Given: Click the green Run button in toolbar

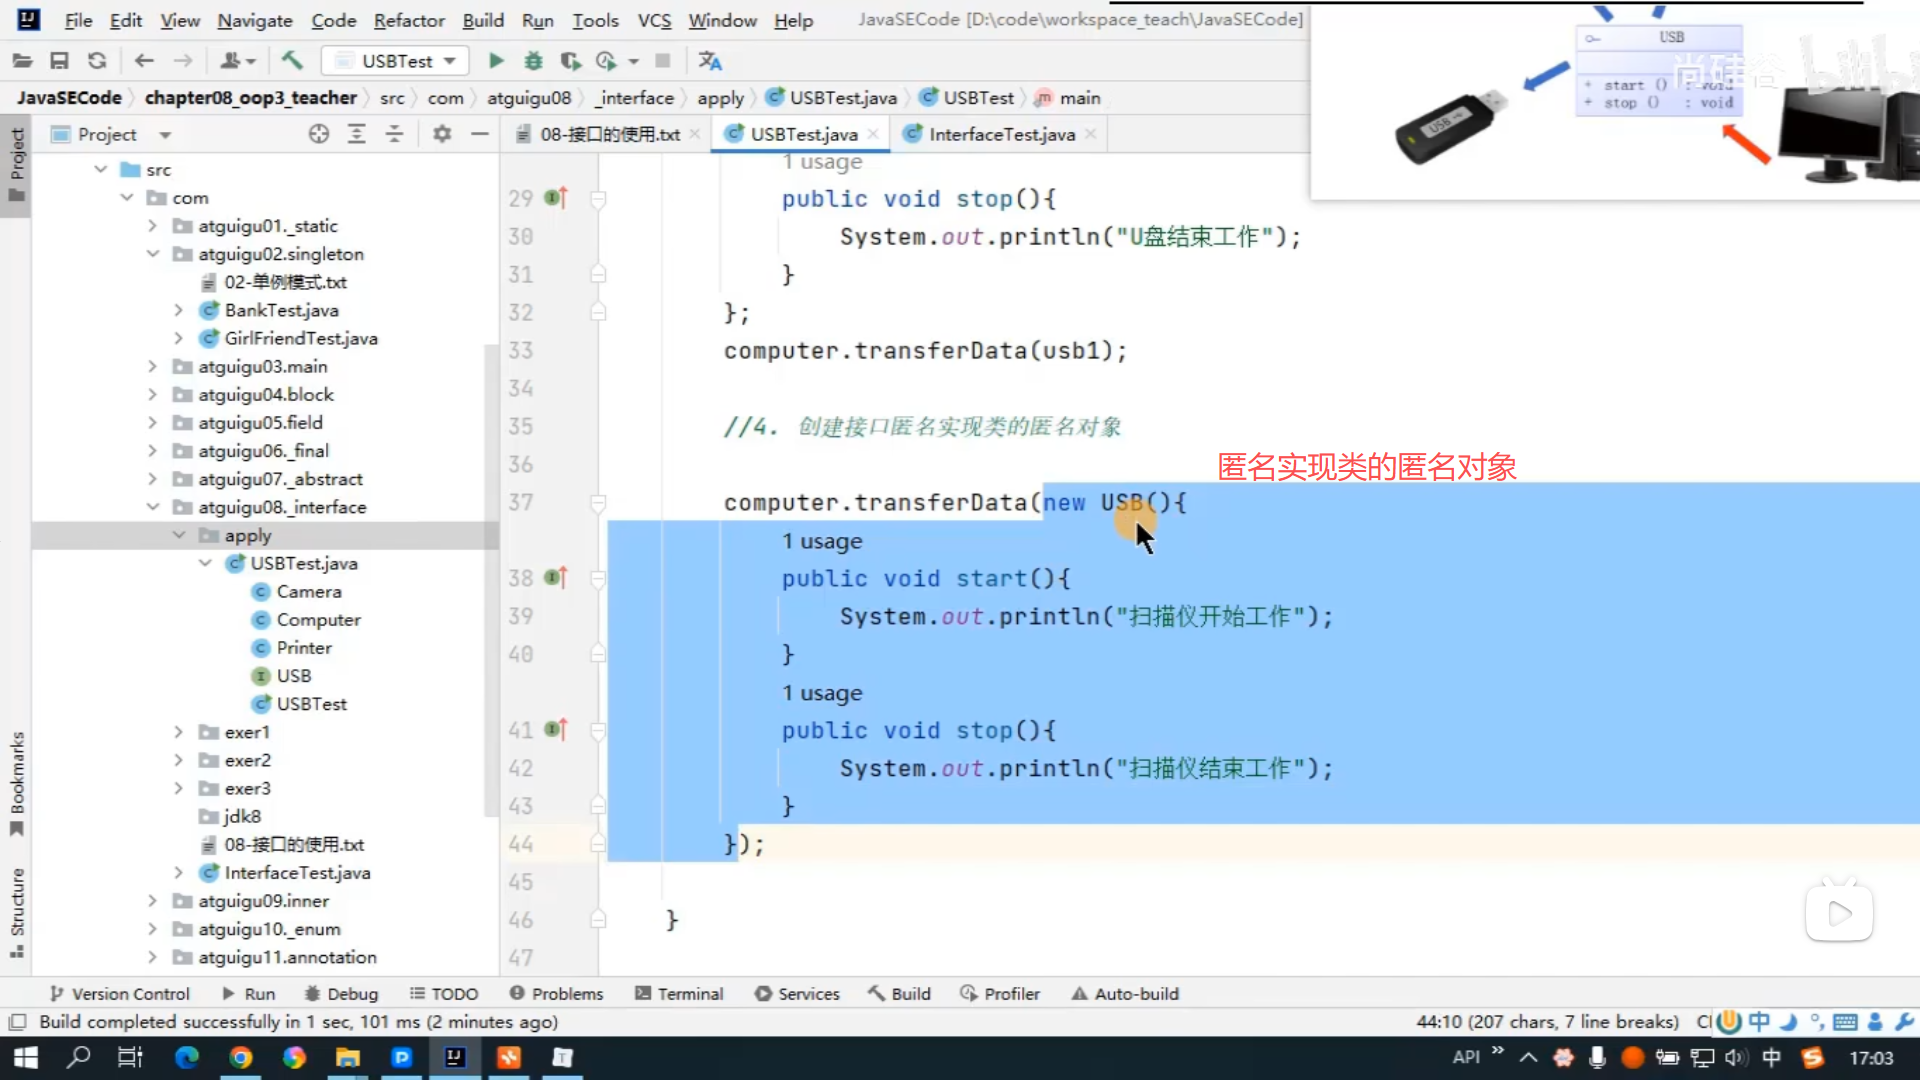Looking at the screenshot, I should point(496,61).
